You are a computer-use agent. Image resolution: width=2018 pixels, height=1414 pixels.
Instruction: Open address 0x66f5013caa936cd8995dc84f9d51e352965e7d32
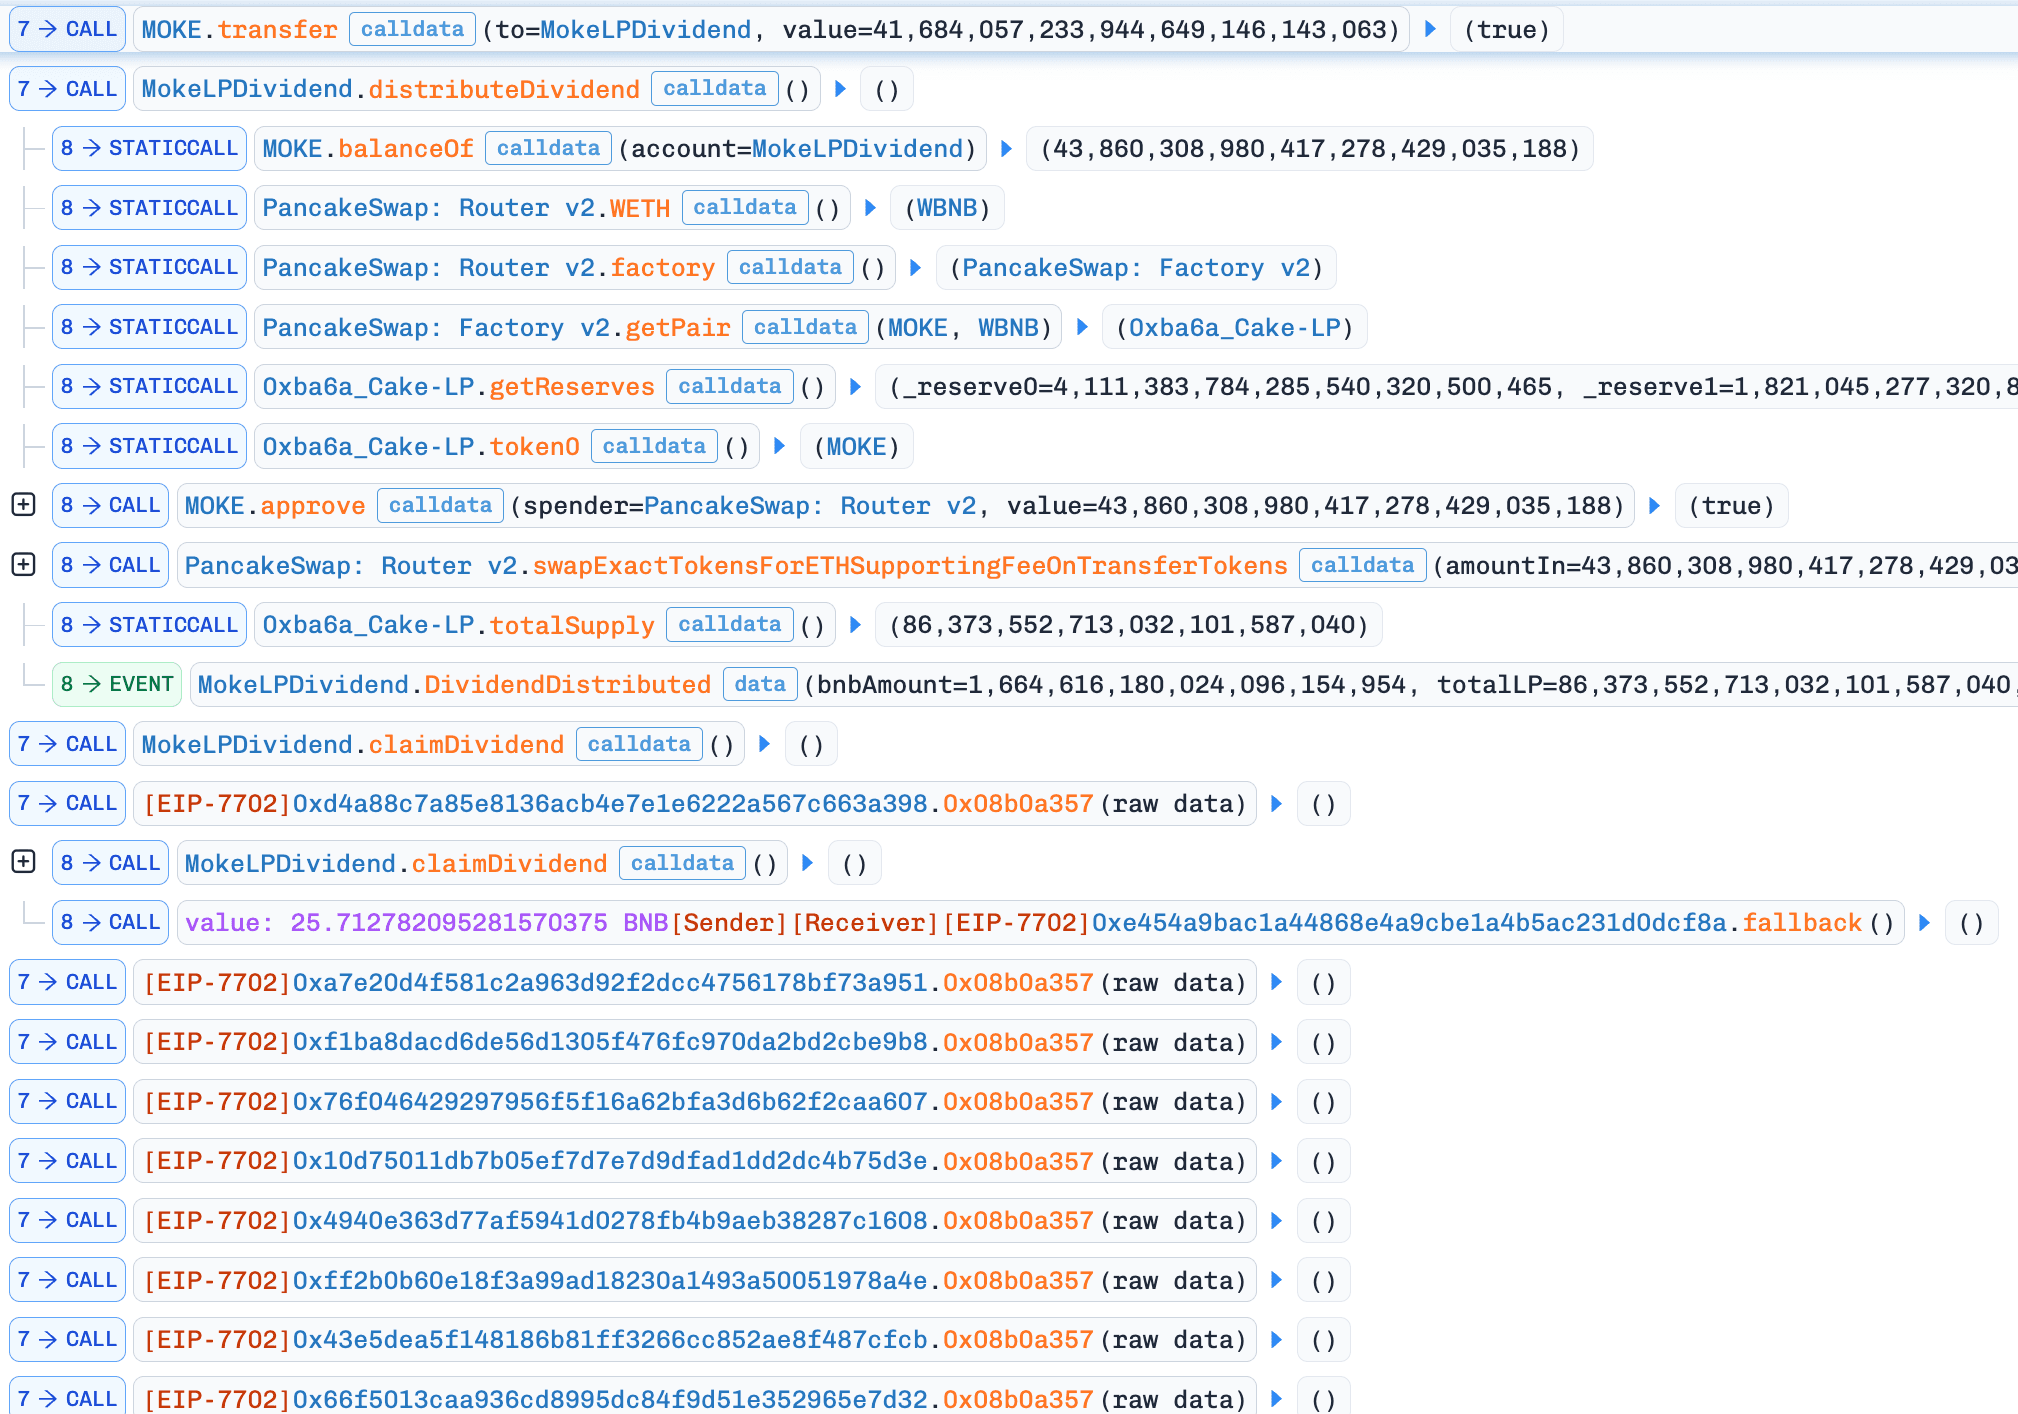click(610, 1399)
